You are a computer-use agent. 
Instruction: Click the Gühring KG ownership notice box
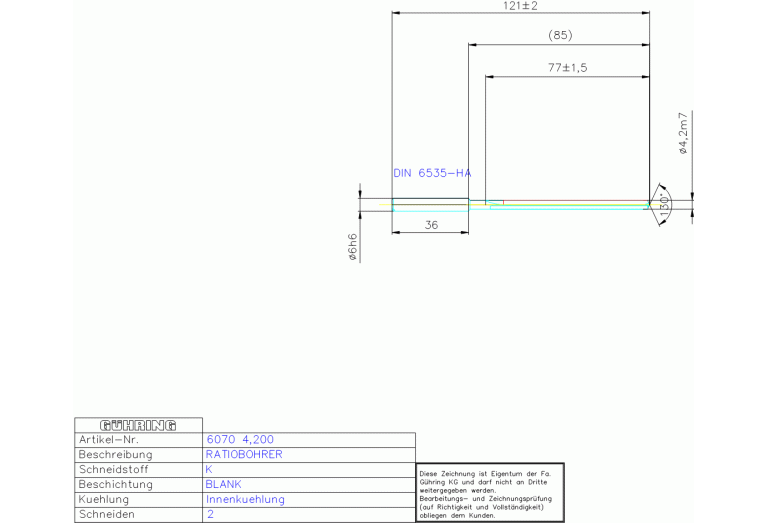490,492
